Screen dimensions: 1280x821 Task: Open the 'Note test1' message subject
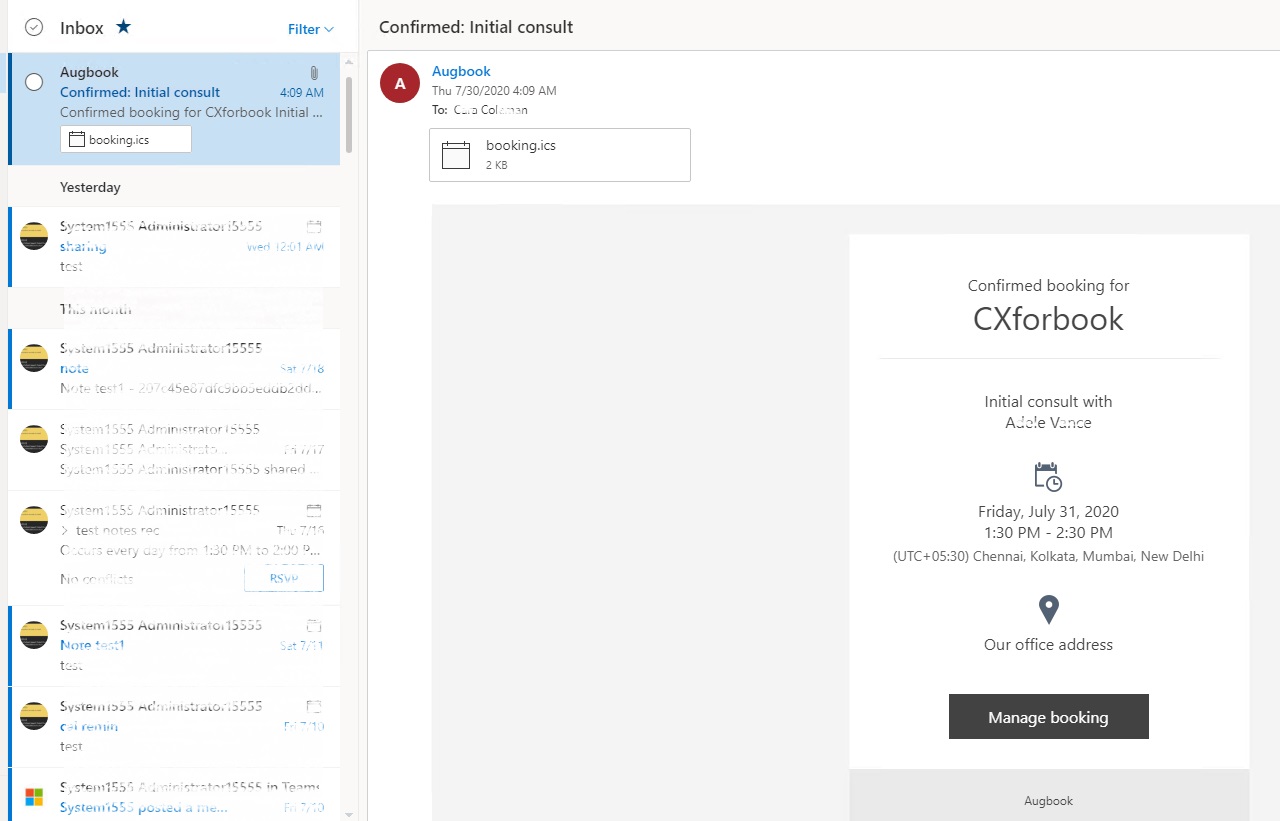pyautogui.click(x=92, y=645)
